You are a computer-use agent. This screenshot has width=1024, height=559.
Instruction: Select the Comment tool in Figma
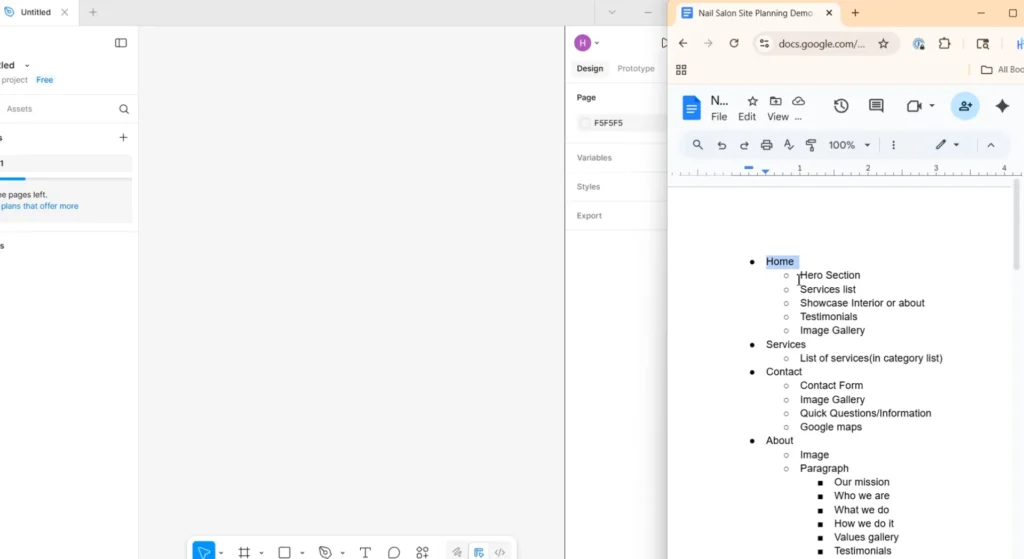coord(394,552)
